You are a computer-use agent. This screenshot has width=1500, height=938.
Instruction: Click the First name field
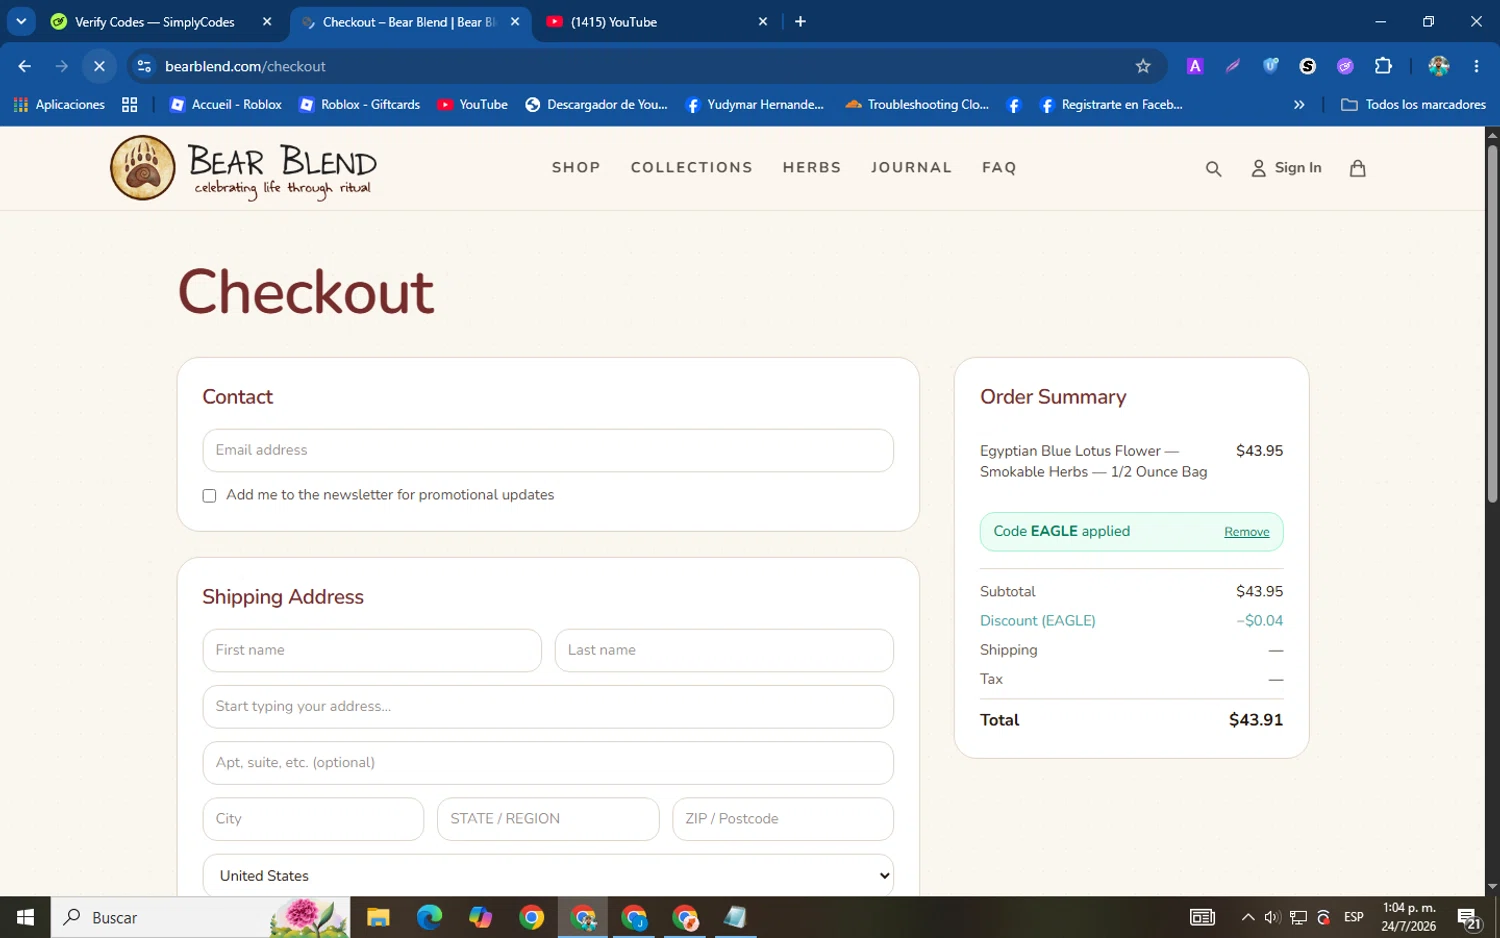coord(372,650)
